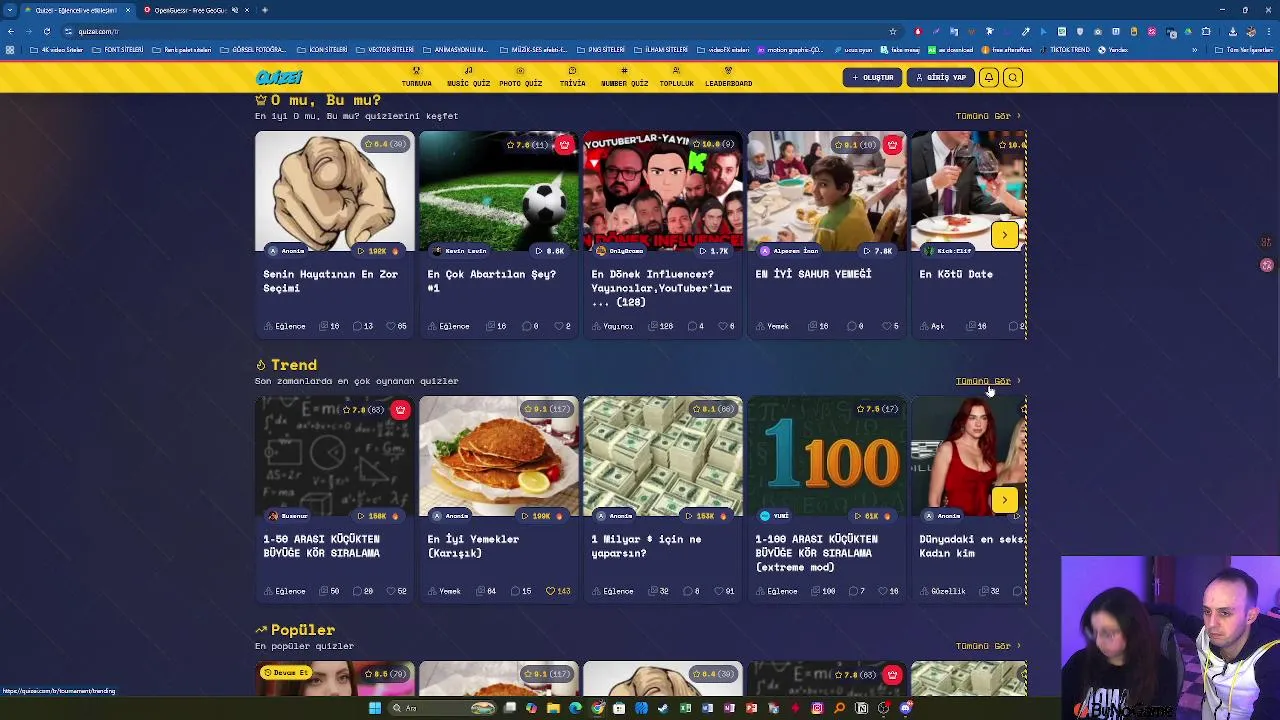Open a new browser tab
This screenshot has height=720, width=1280.
[x=265, y=10]
